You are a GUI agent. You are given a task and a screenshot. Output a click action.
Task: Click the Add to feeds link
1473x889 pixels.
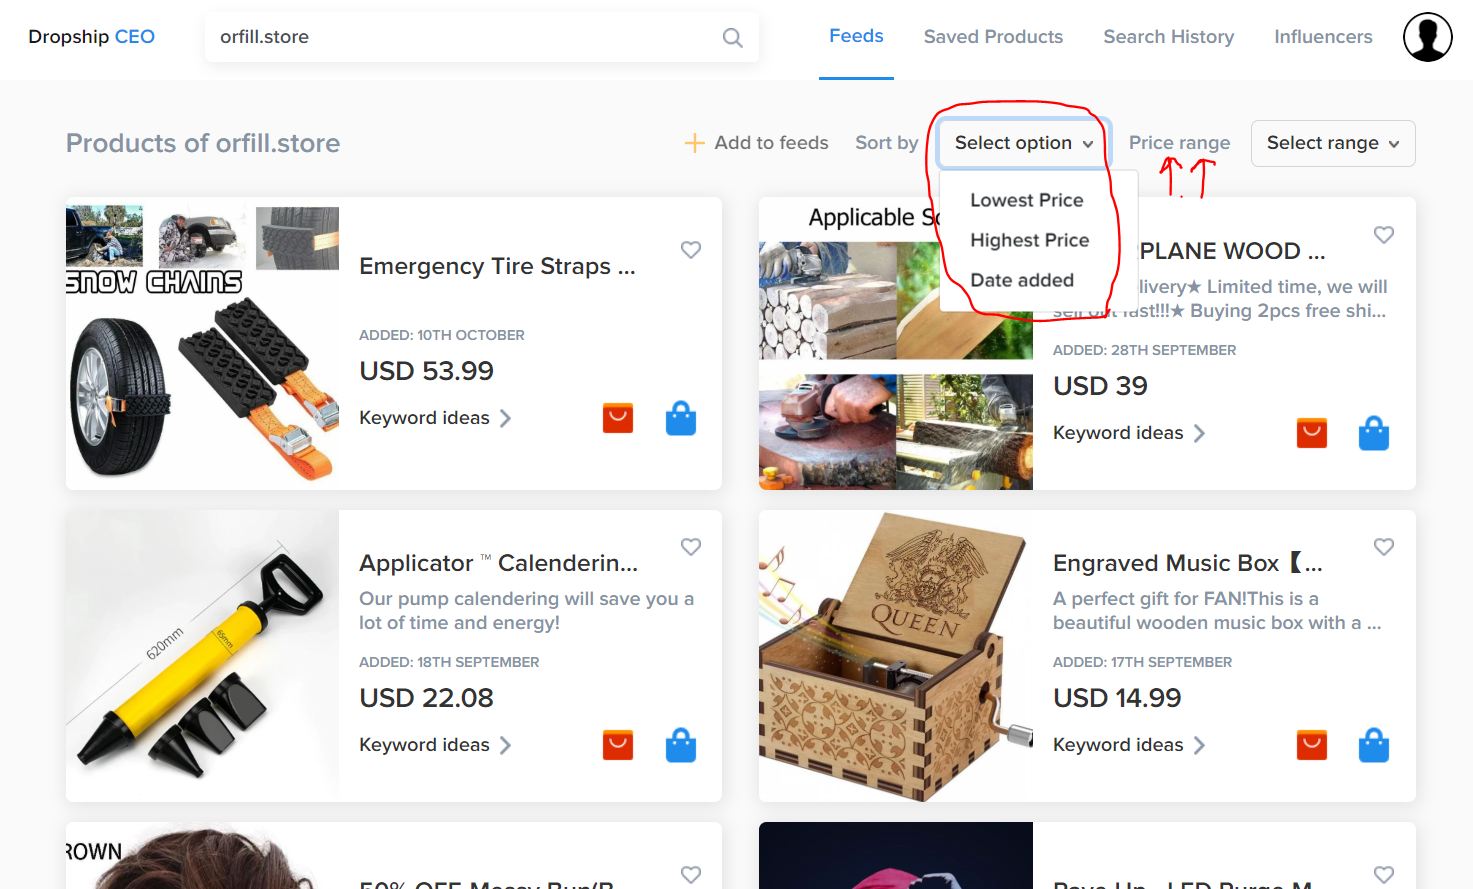[x=771, y=142]
